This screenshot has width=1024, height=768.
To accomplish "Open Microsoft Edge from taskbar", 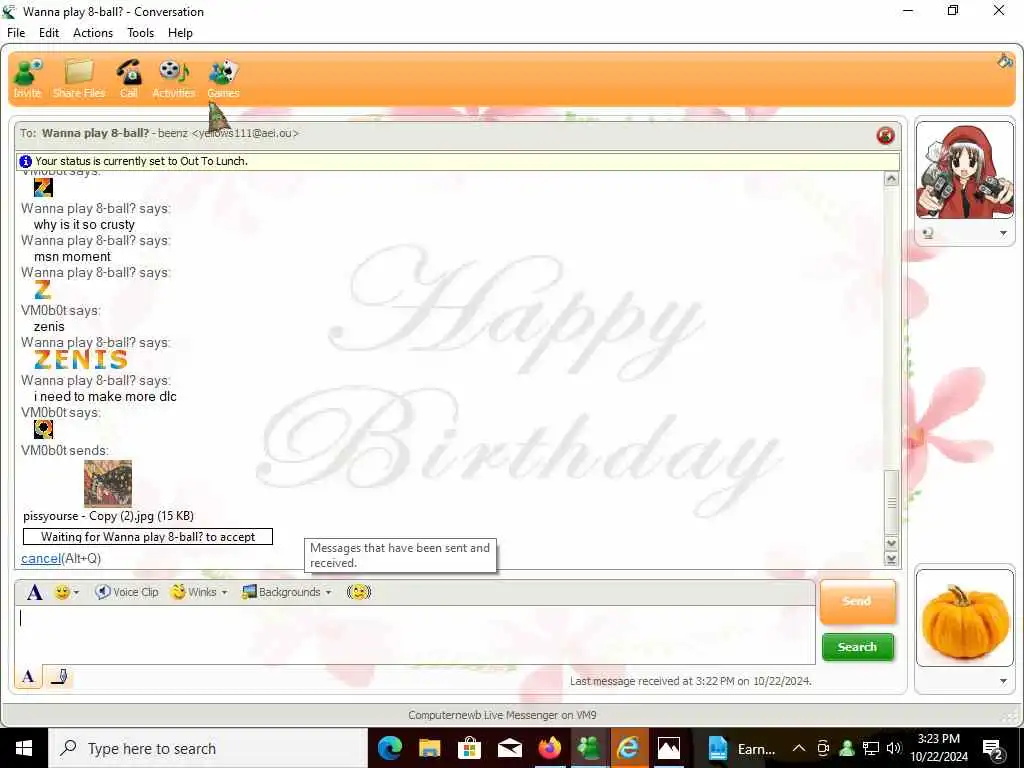I will point(390,748).
